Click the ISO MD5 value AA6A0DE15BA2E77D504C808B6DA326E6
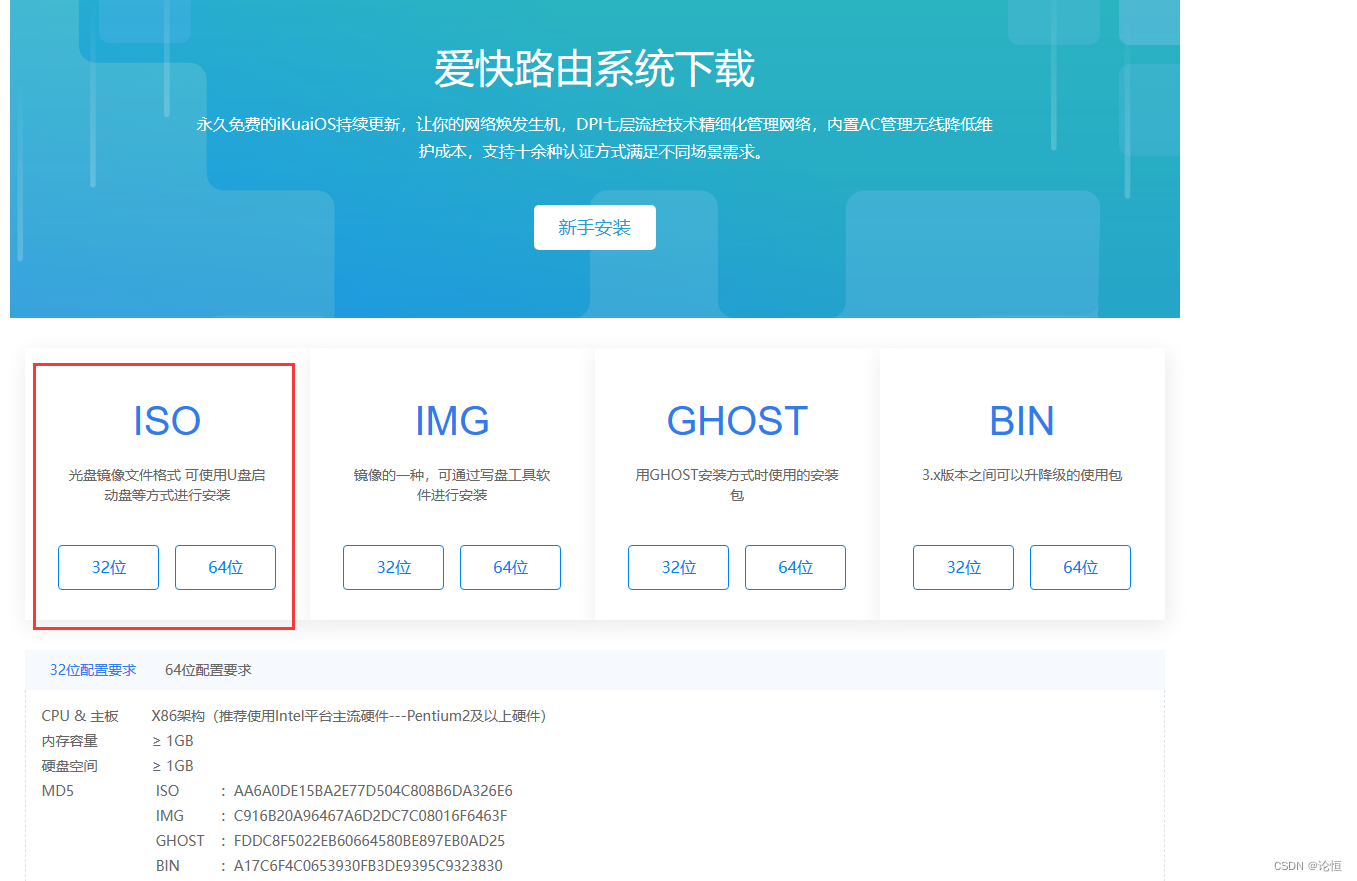Viewport: 1357px width, 881px height. [373, 791]
